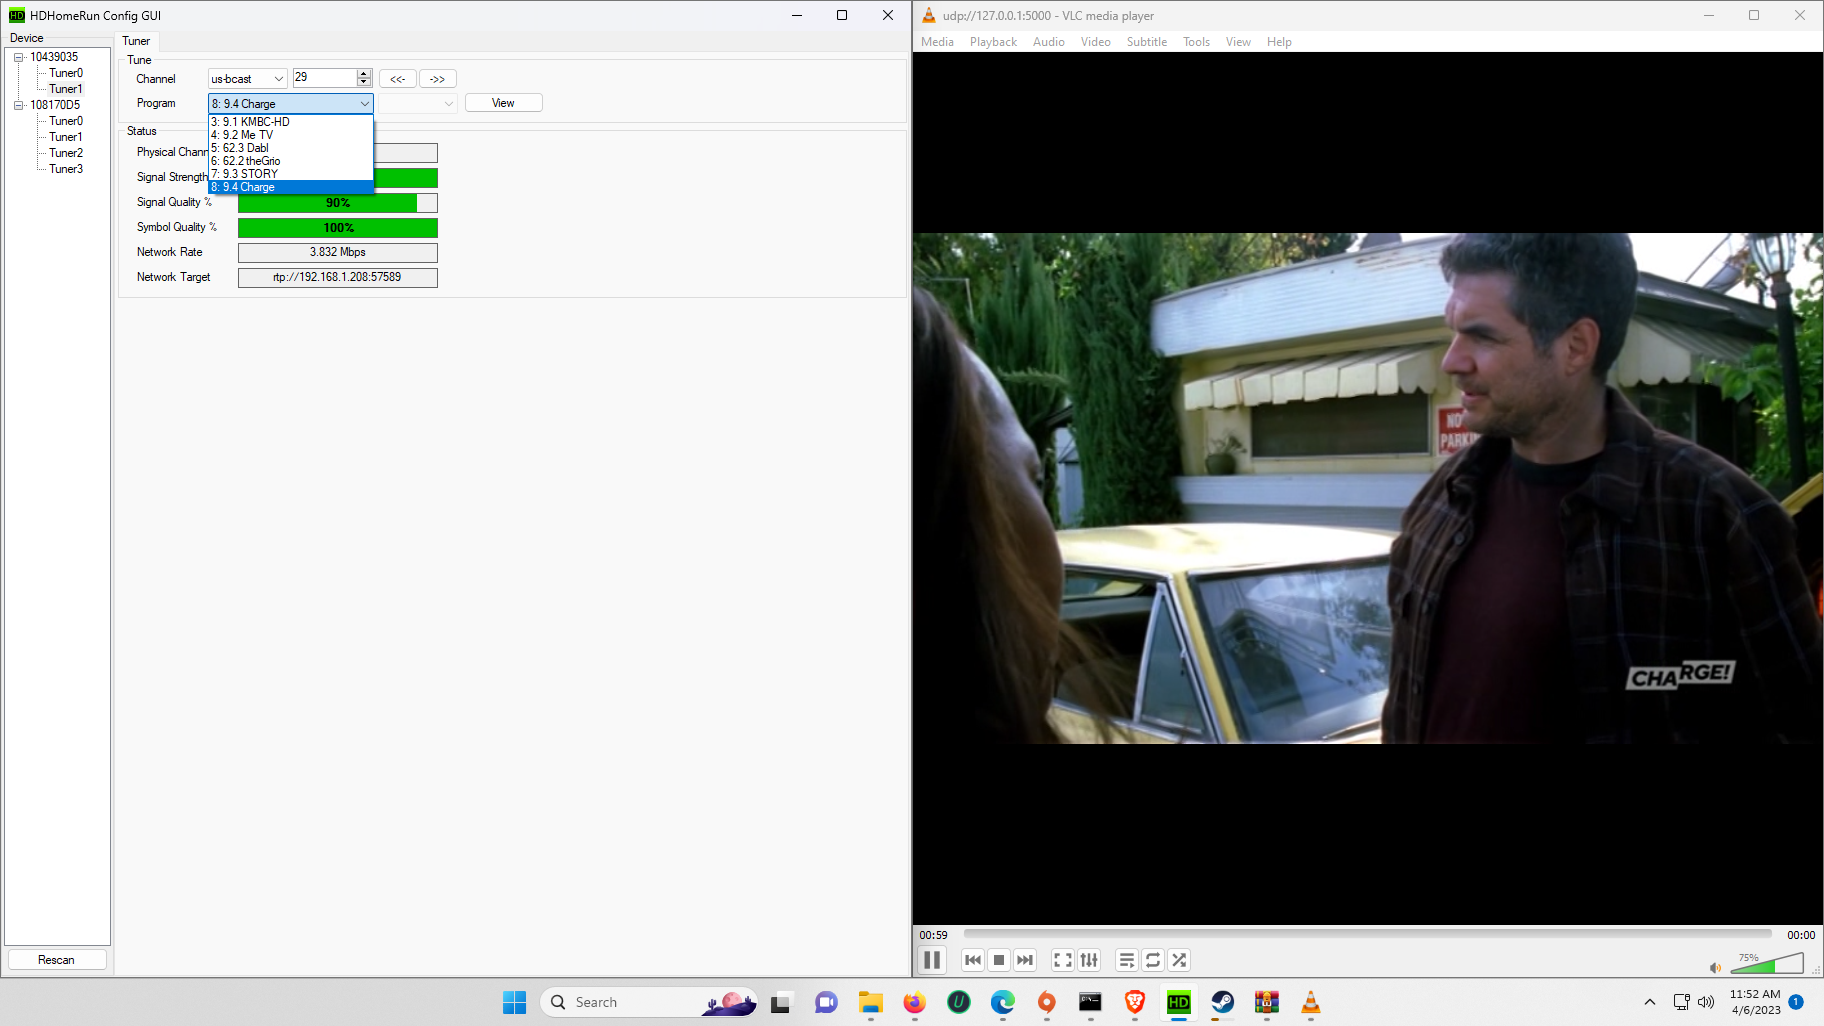Select the Tuner tab in HDHomeRun
Viewport: 1824px width, 1026px height.
point(136,41)
